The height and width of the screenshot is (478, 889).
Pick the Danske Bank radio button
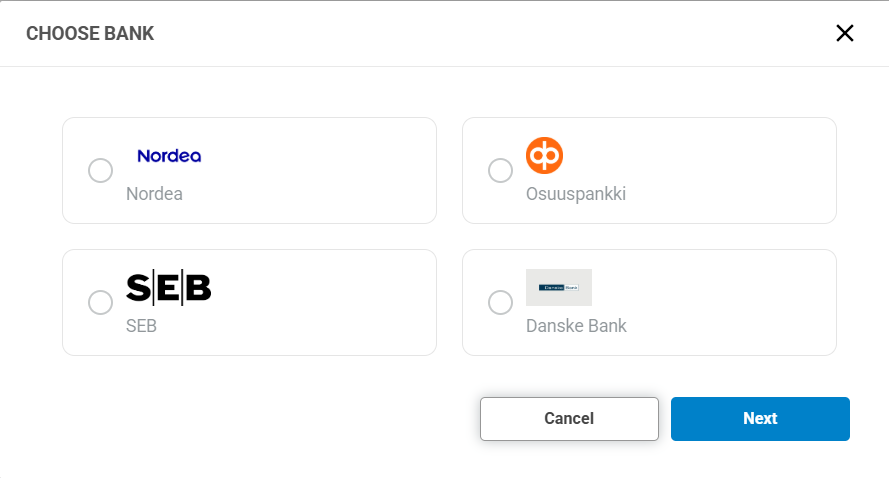pyautogui.click(x=500, y=302)
